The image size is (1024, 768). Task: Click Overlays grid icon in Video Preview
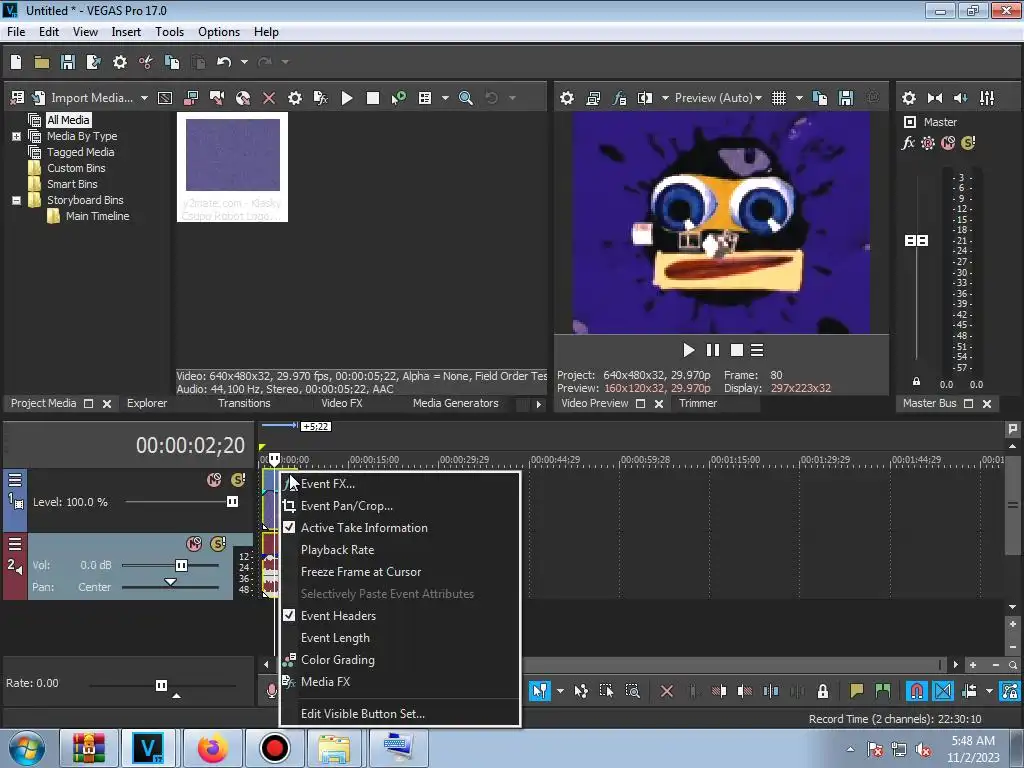(778, 98)
